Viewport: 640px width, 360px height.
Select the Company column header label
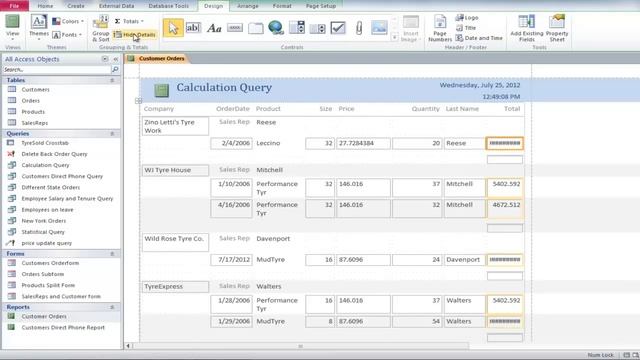click(x=159, y=109)
